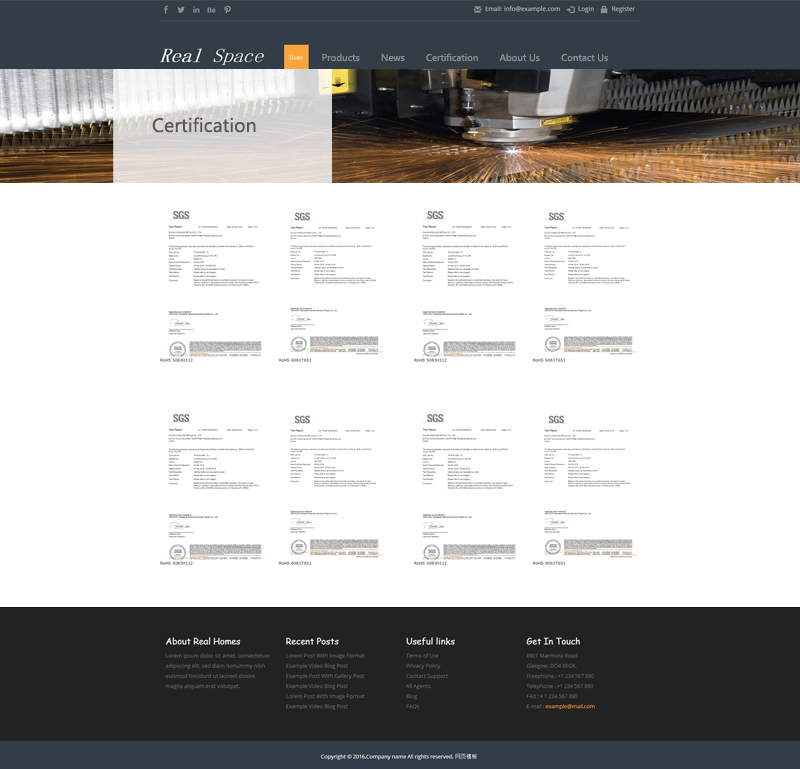Click the Pinterest icon
This screenshot has width=800, height=769.
coord(227,10)
